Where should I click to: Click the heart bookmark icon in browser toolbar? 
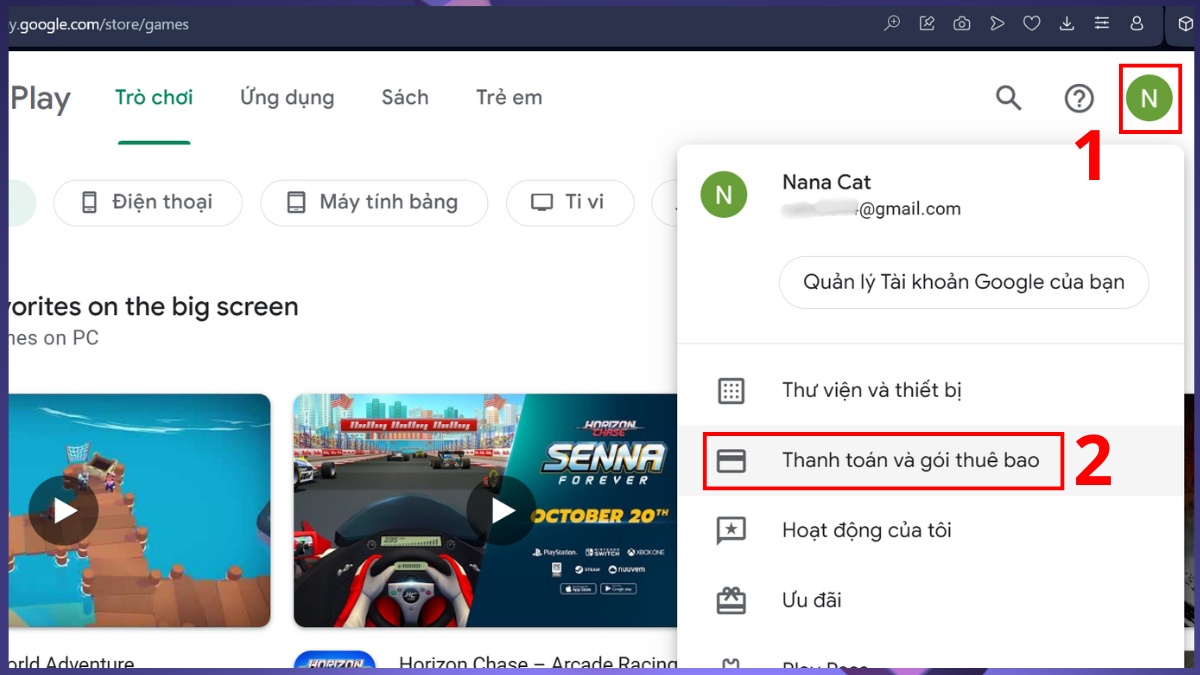1032,23
